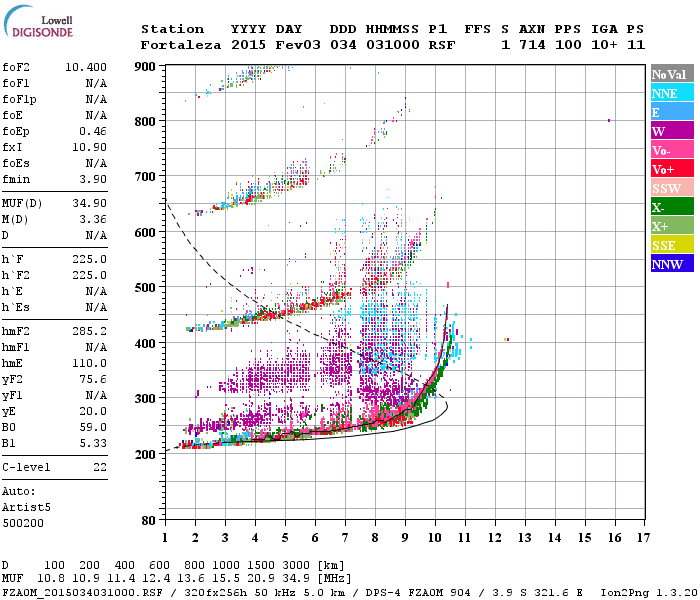
Task: Click the 500200 code under Artist5
Action: [x=23, y=523]
